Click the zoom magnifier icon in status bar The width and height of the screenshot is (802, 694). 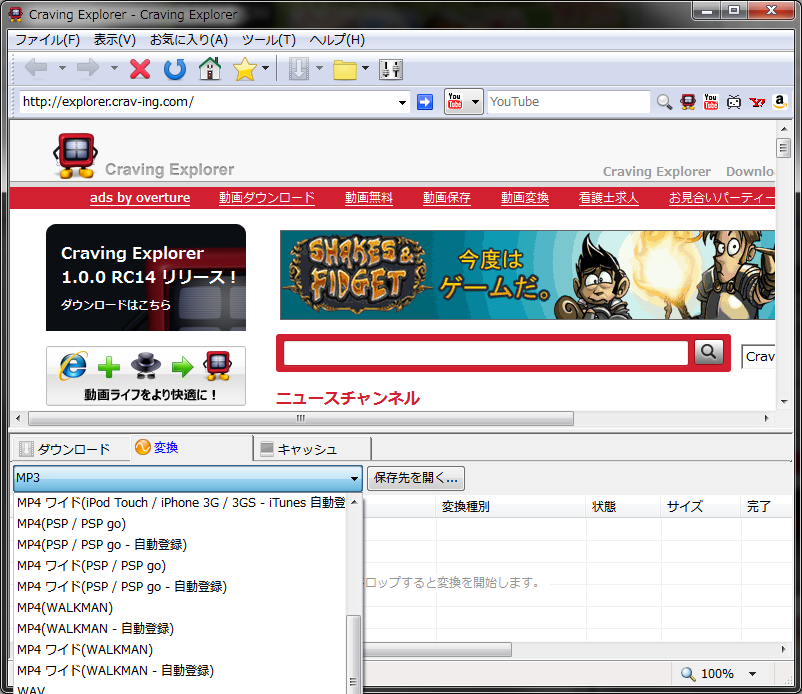[688, 674]
